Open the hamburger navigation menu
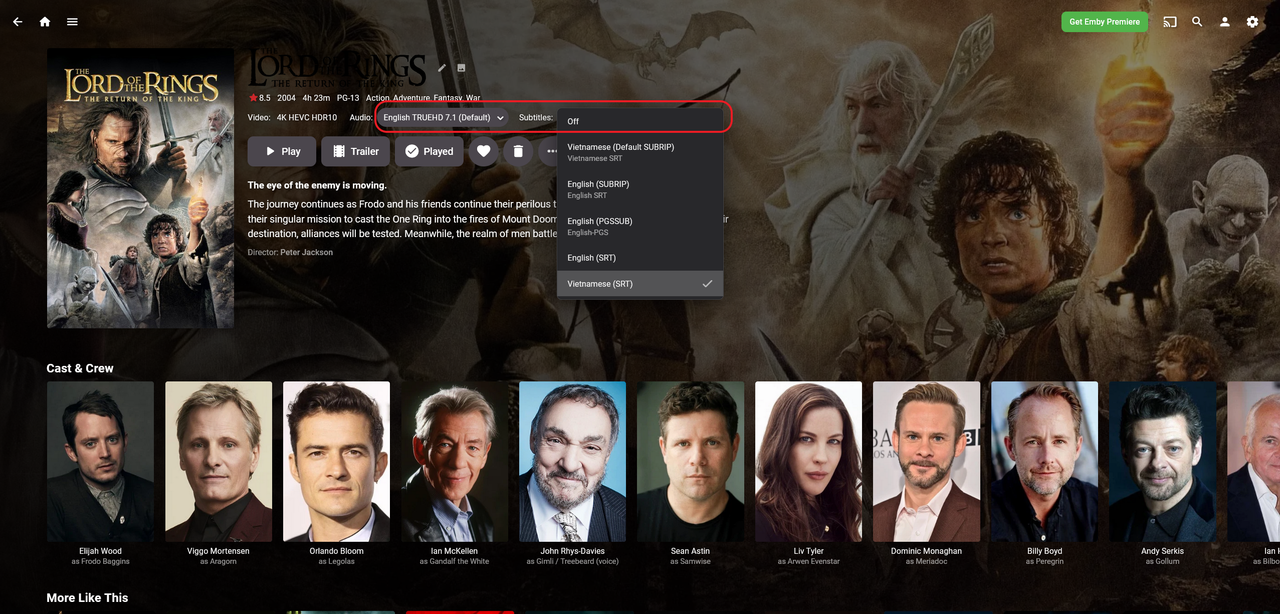Image resolution: width=1280 pixels, height=614 pixels. (x=72, y=22)
